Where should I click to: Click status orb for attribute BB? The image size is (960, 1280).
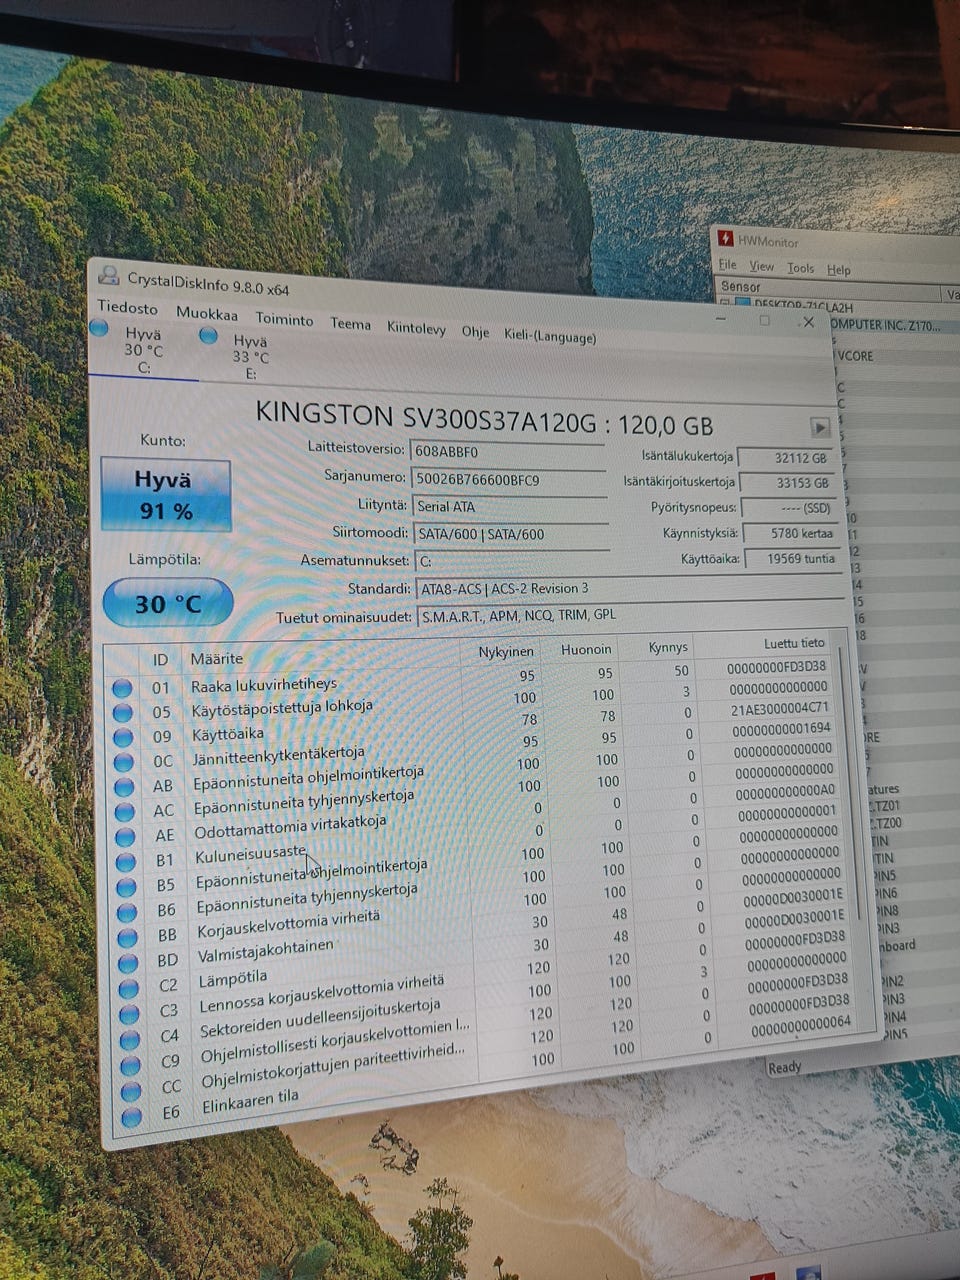[x=127, y=938]
